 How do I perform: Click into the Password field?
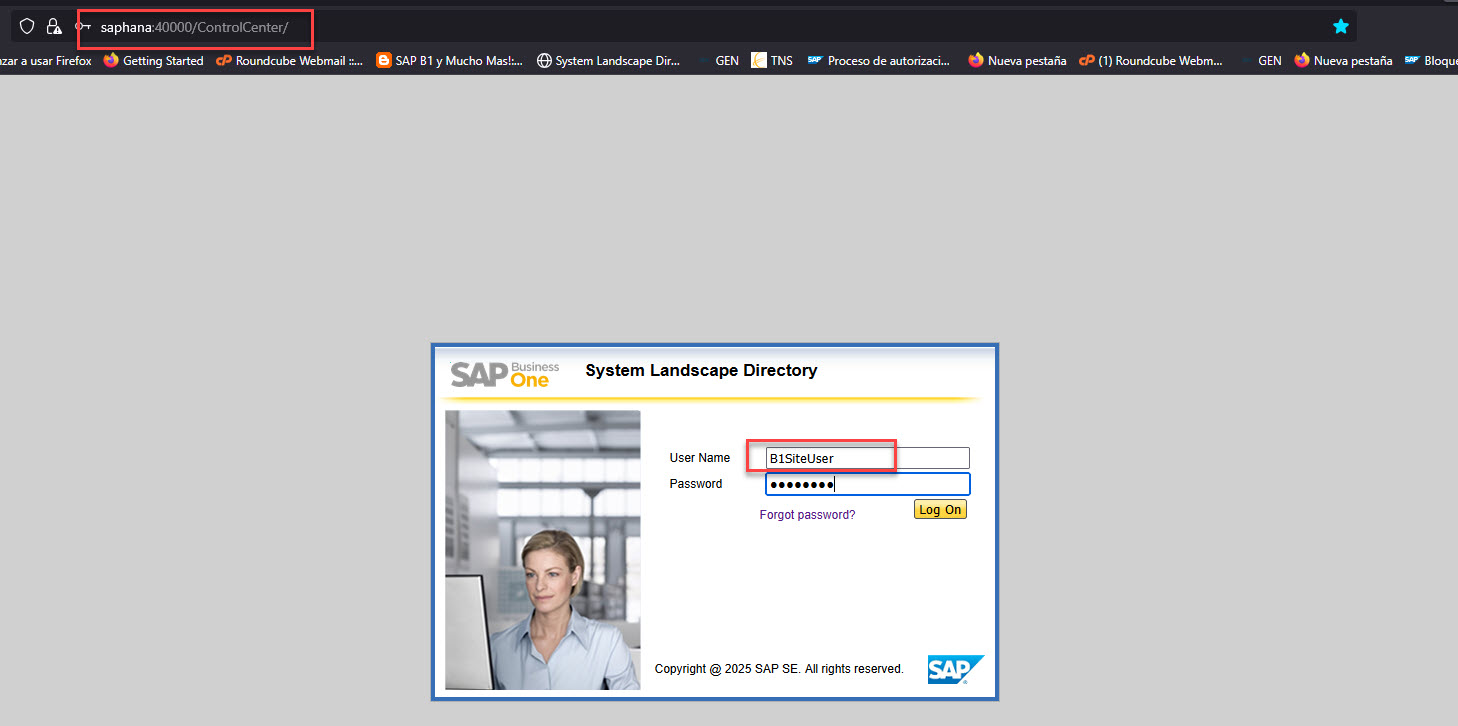tap(867, 485)
